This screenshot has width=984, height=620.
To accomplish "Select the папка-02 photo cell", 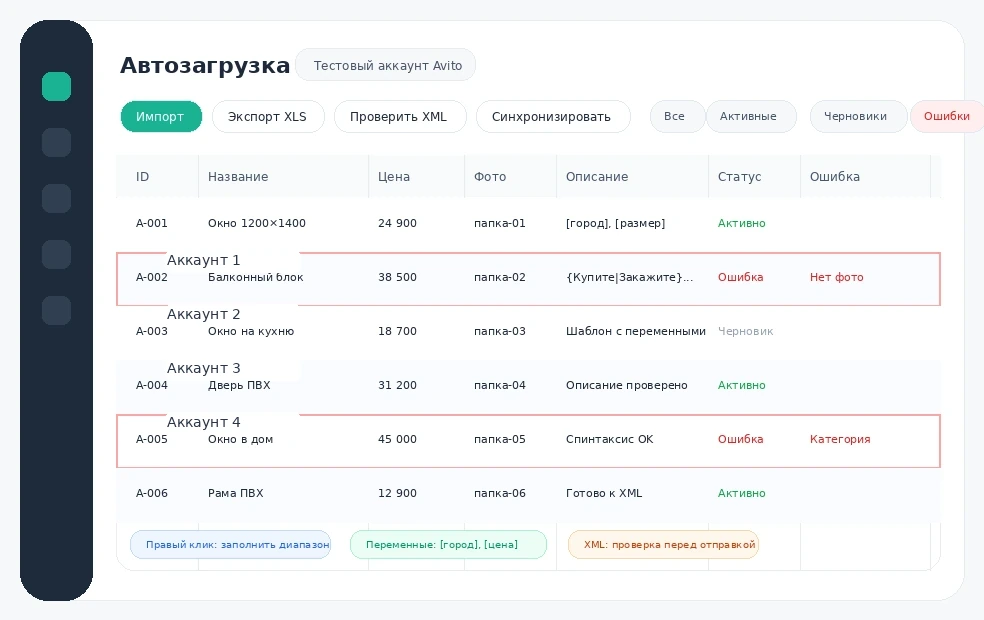I will coord(500,277).
